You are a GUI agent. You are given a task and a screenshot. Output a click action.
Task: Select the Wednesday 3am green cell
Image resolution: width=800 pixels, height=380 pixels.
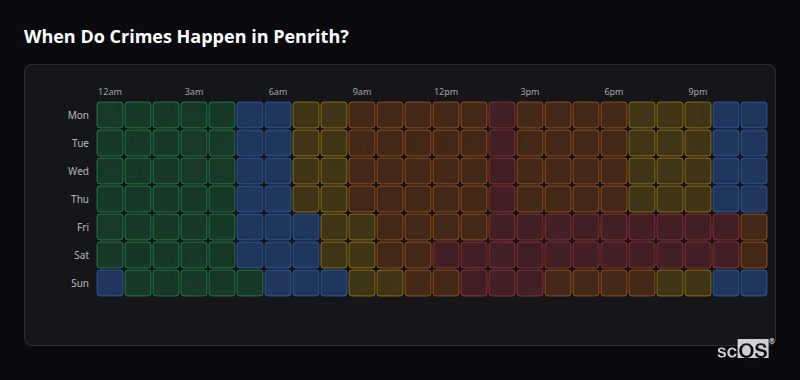[x=194, y=171]
